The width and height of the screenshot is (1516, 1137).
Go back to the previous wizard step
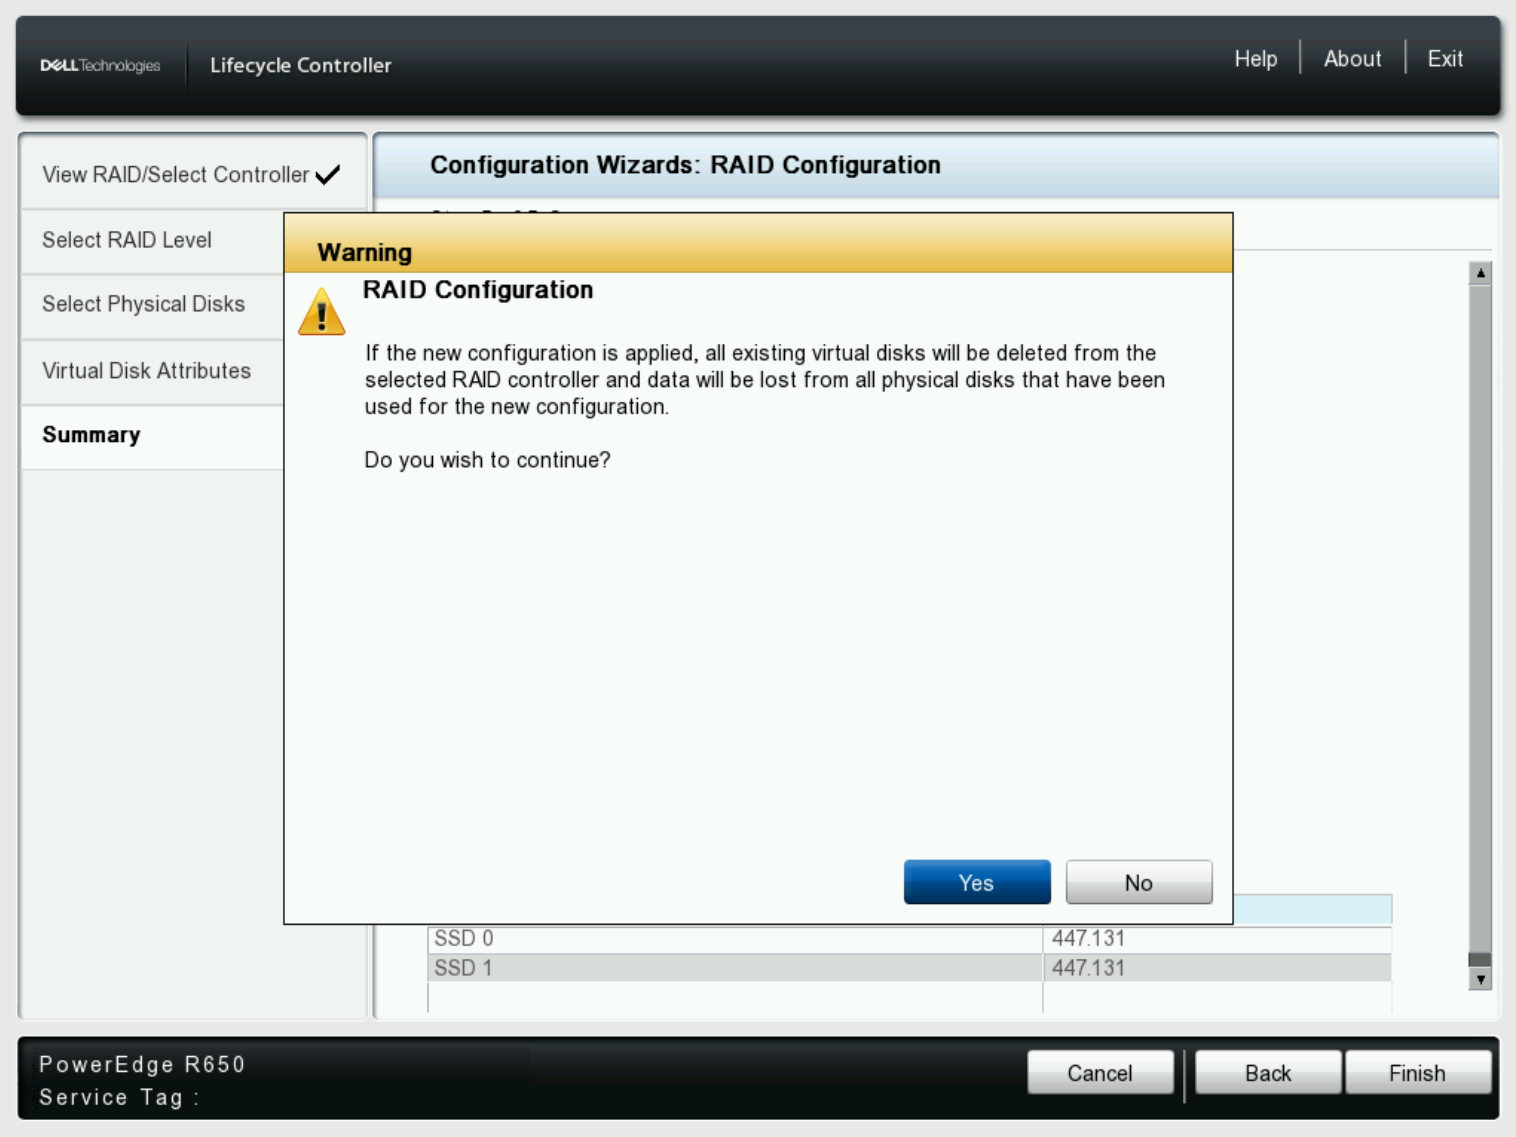pyautogui.click(x=1267, y=1072)
